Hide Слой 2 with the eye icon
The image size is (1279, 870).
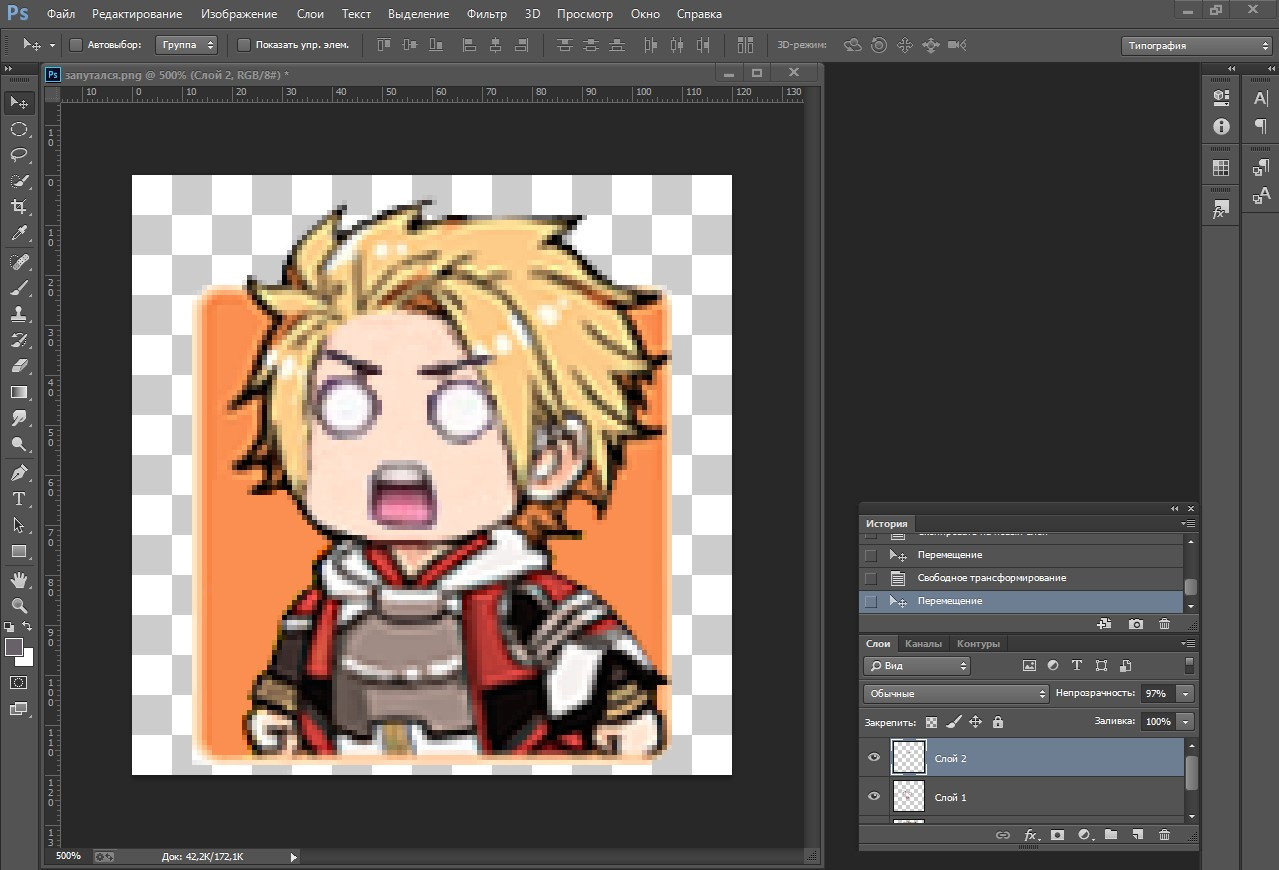874,758
